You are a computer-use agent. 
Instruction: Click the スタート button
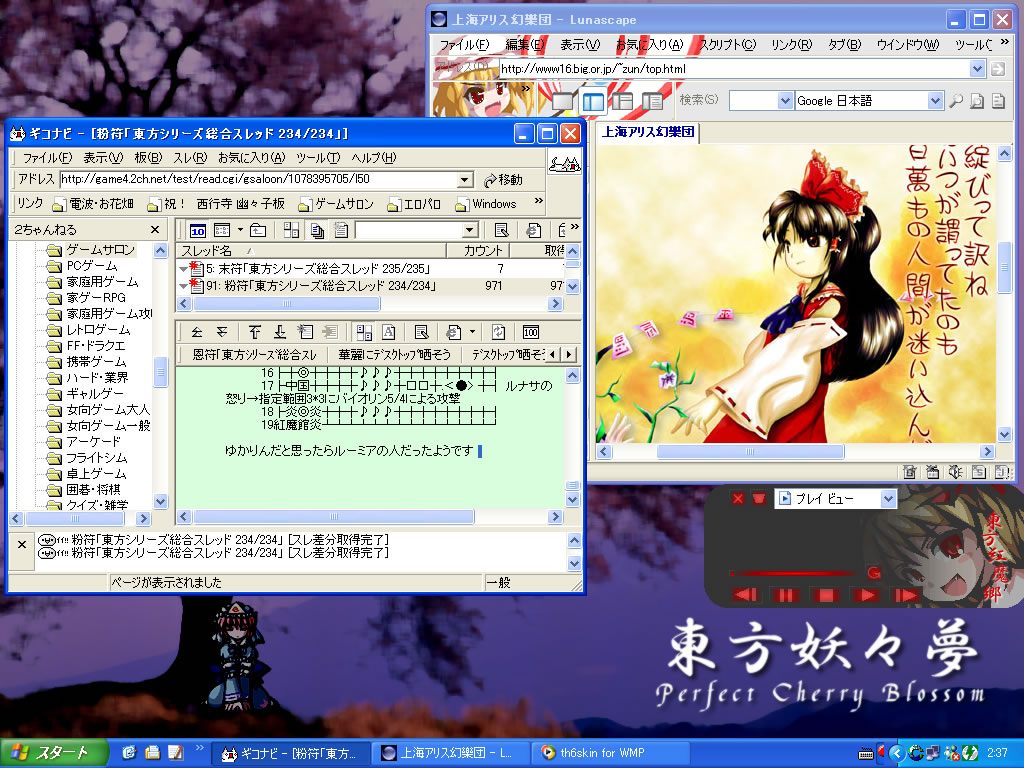pyautogui.click(x=54, y=752)
